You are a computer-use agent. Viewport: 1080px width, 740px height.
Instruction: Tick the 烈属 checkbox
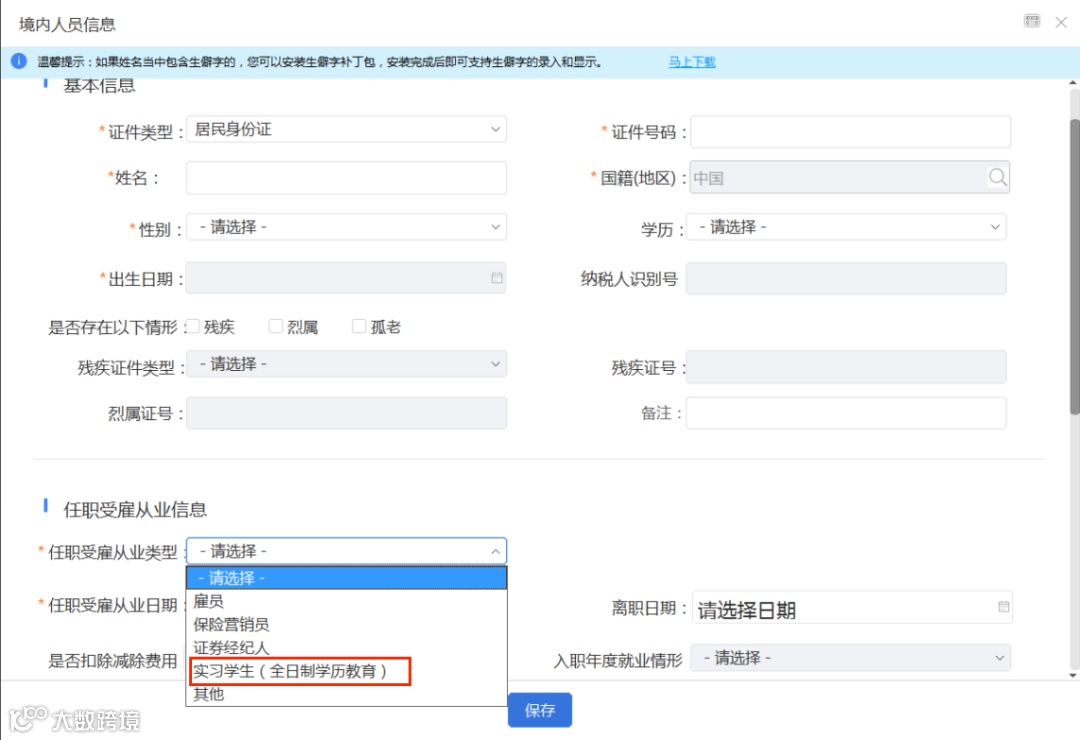(x=276, y=326)
